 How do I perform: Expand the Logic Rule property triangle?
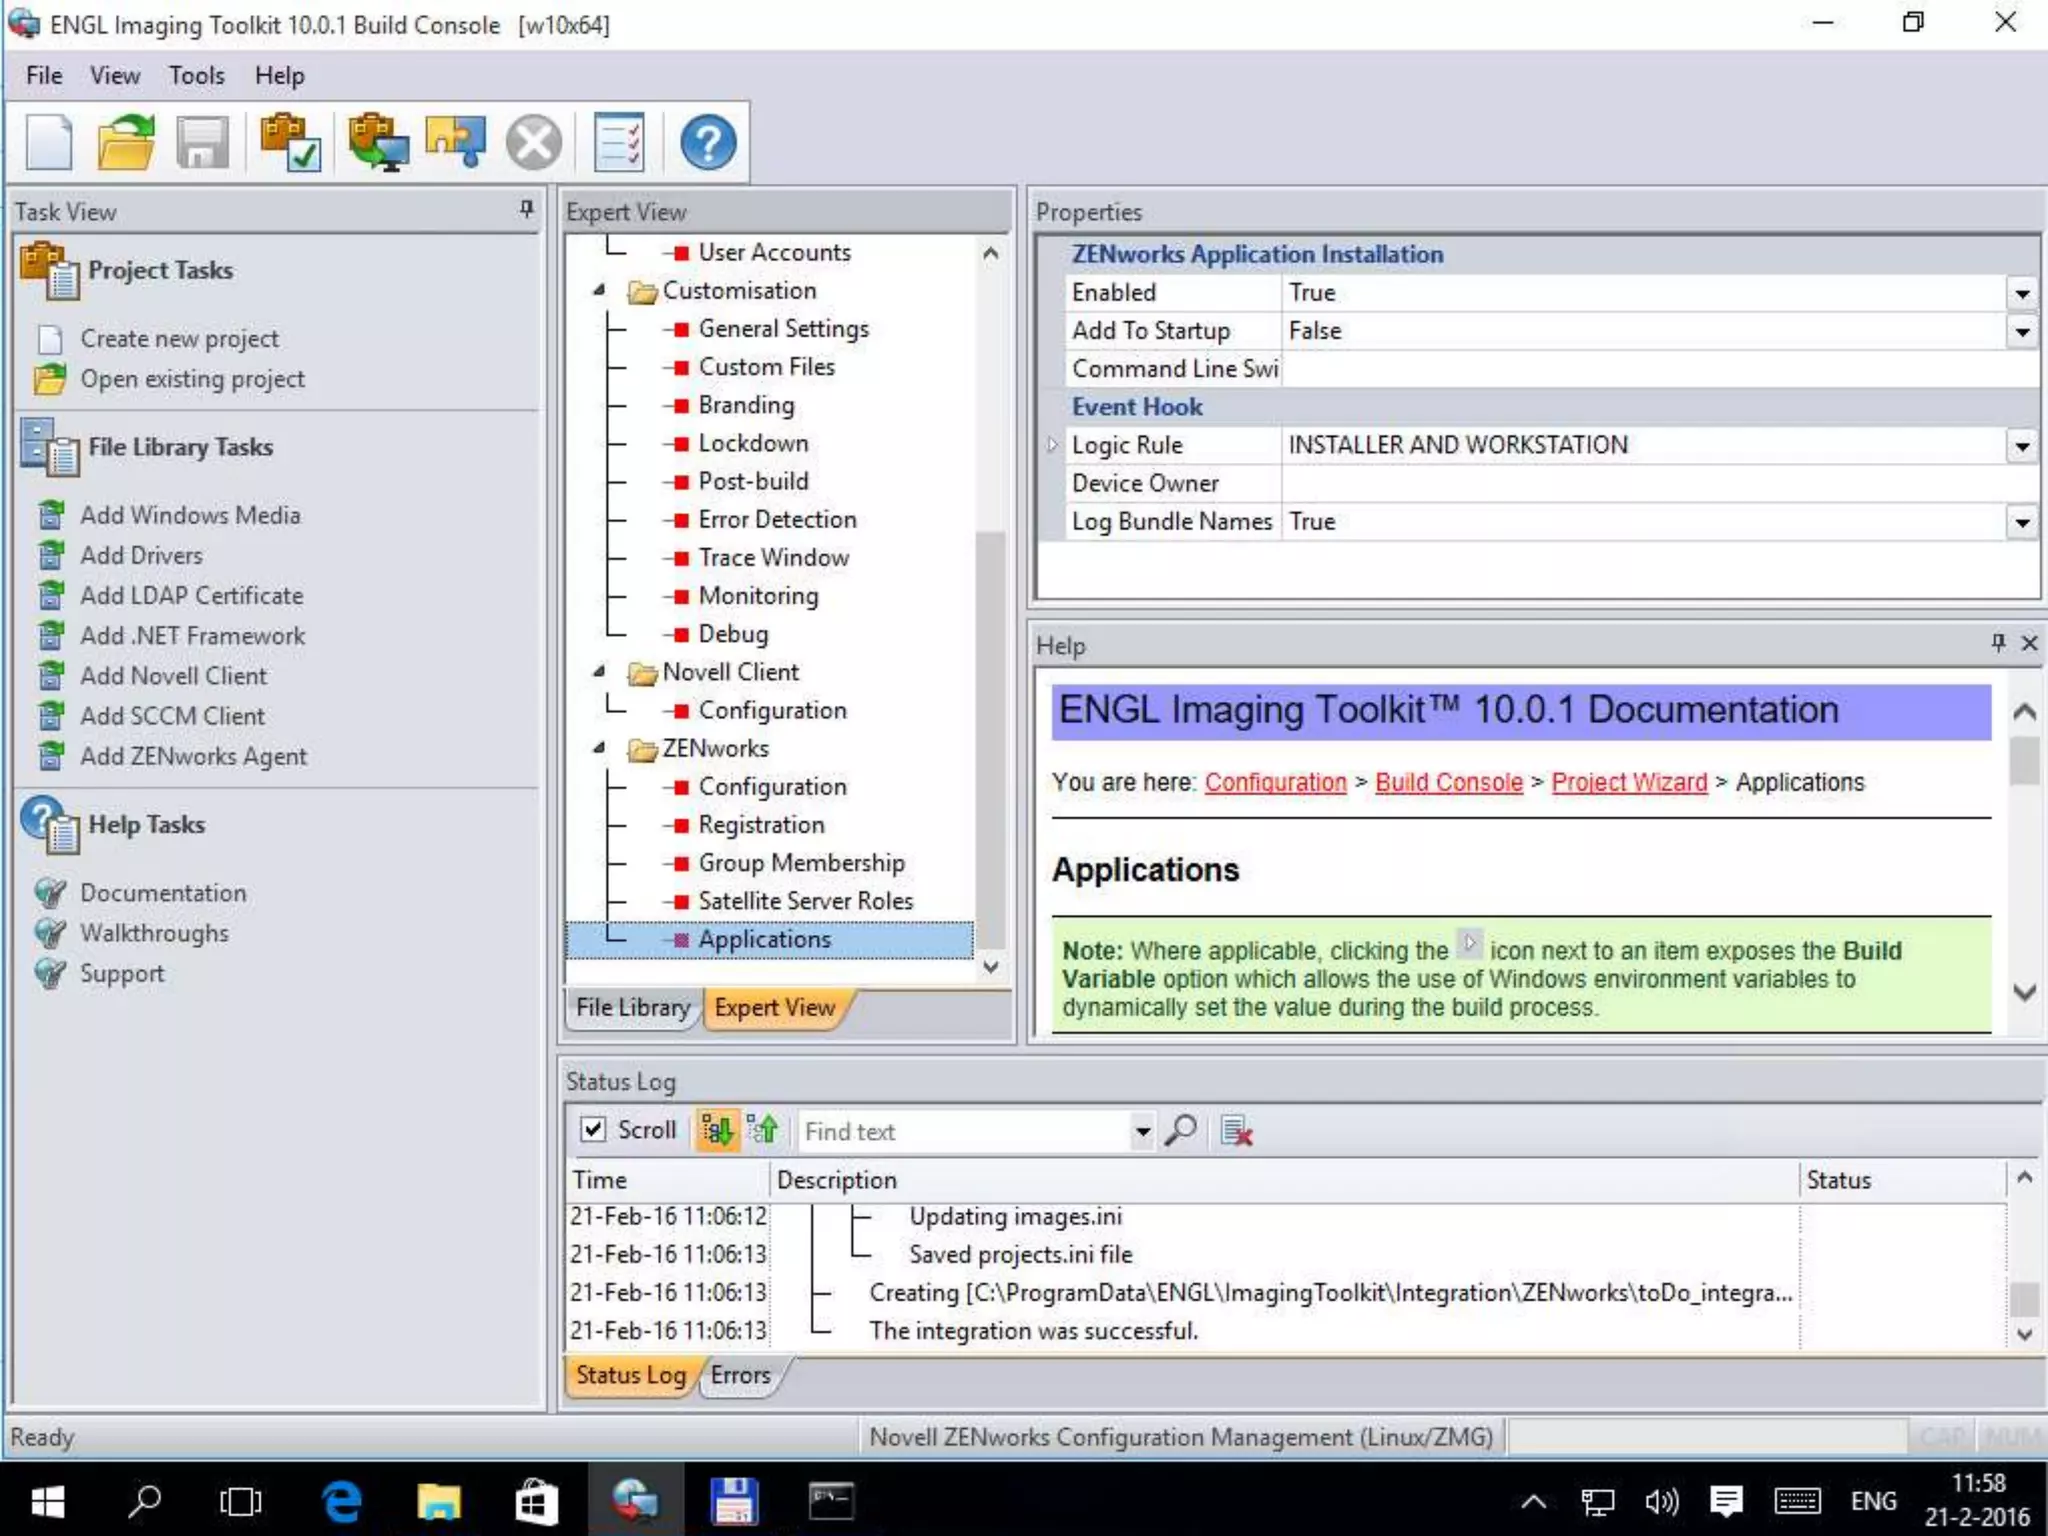(1051, 445)
